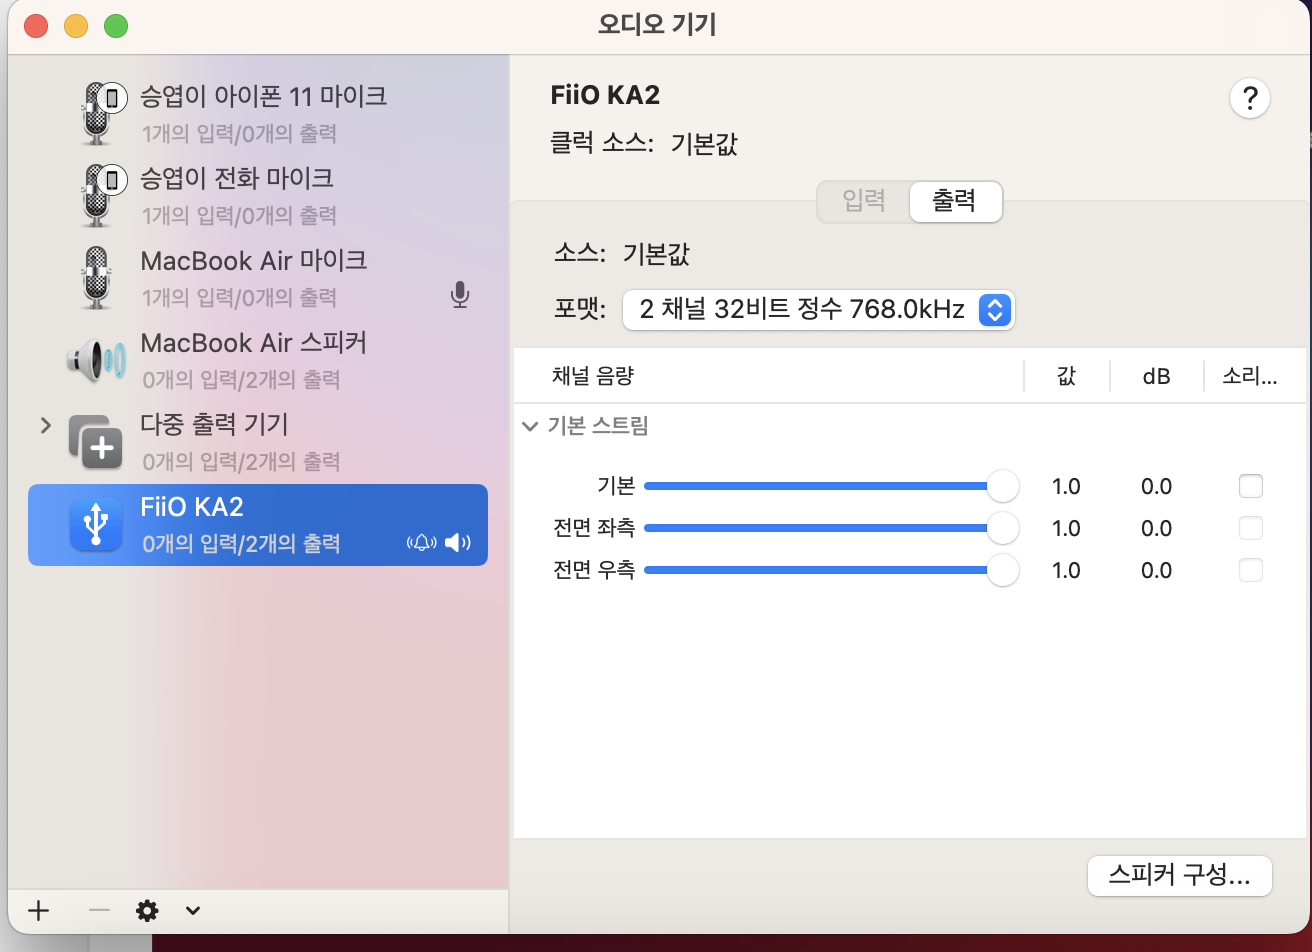Click the default output speaker indicator on FiiO KA2
1312x952 pixels.
click(x=458, y=543)
